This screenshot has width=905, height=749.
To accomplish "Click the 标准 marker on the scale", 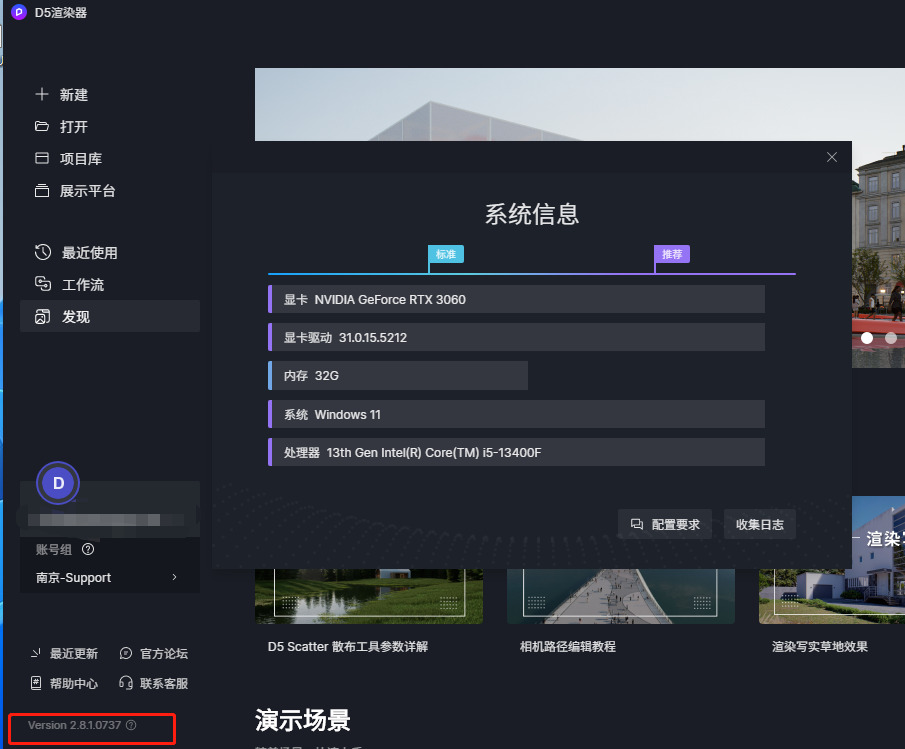I will pyautogui.click(x=446, y=254).
